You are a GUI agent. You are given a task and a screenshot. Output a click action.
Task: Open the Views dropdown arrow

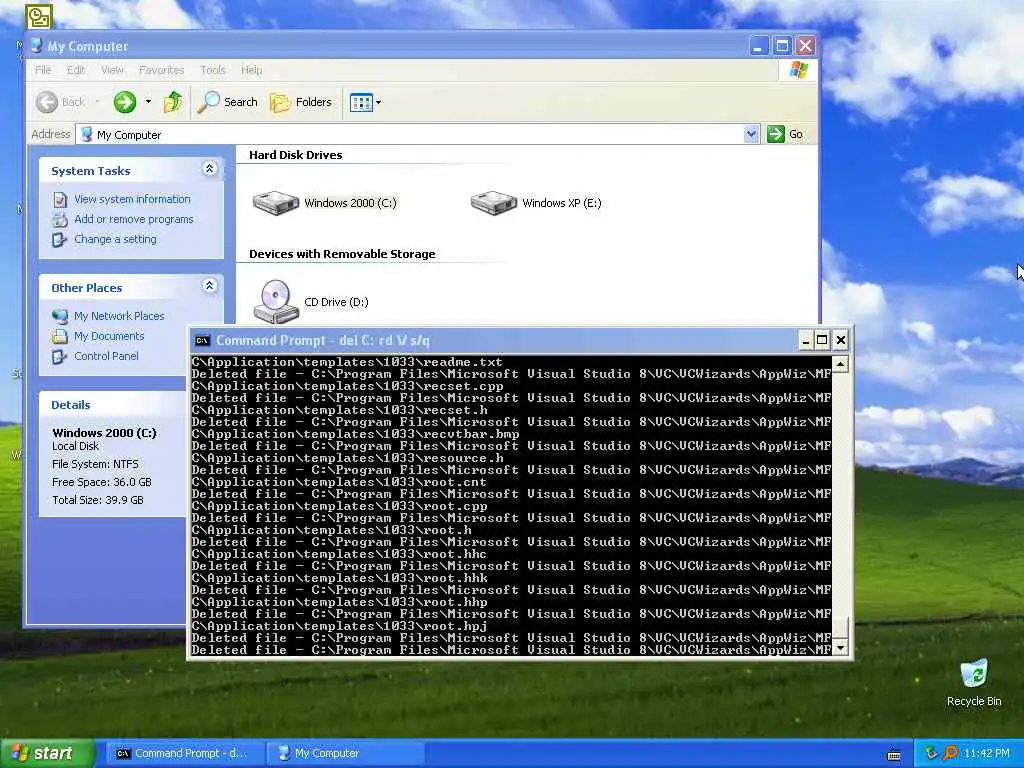click(x=379, y=103)
